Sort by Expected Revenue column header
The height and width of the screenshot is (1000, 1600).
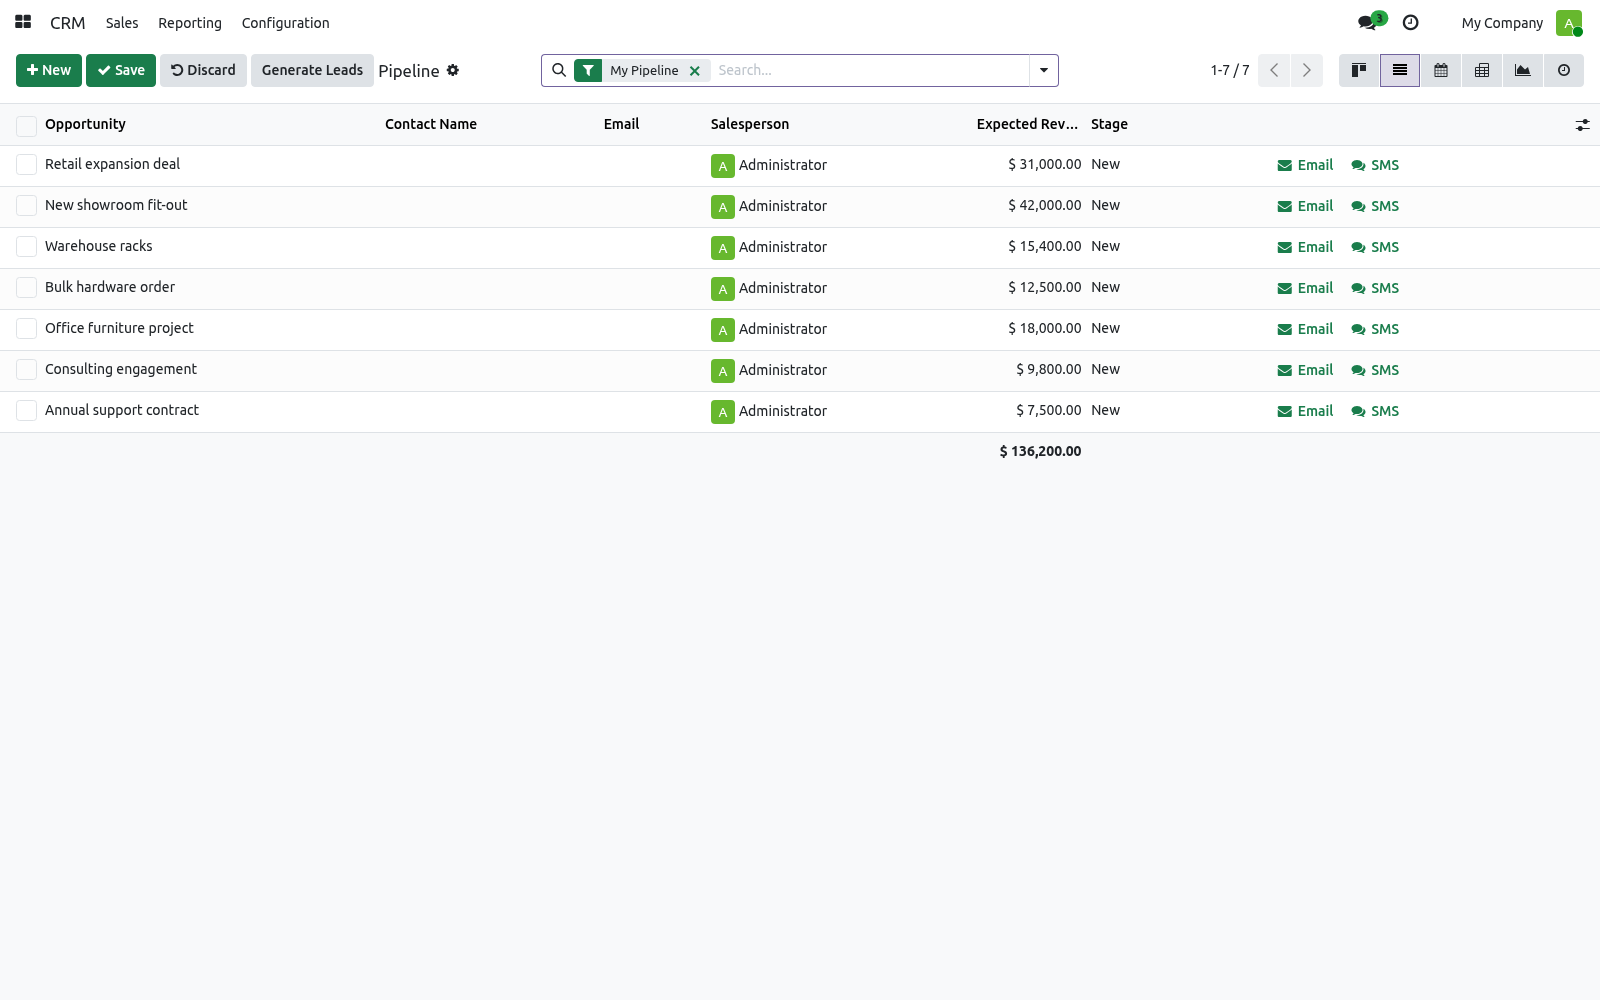1027,124
